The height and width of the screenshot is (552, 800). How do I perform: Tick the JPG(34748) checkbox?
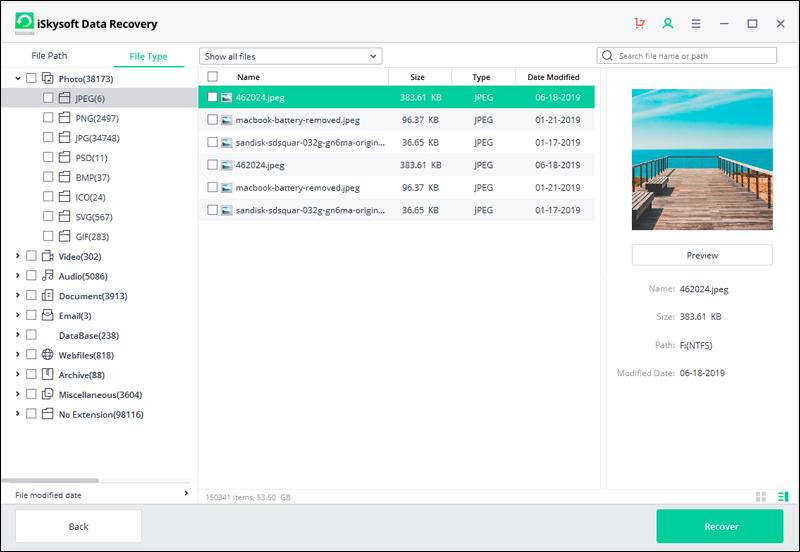(x=48, y=137)
